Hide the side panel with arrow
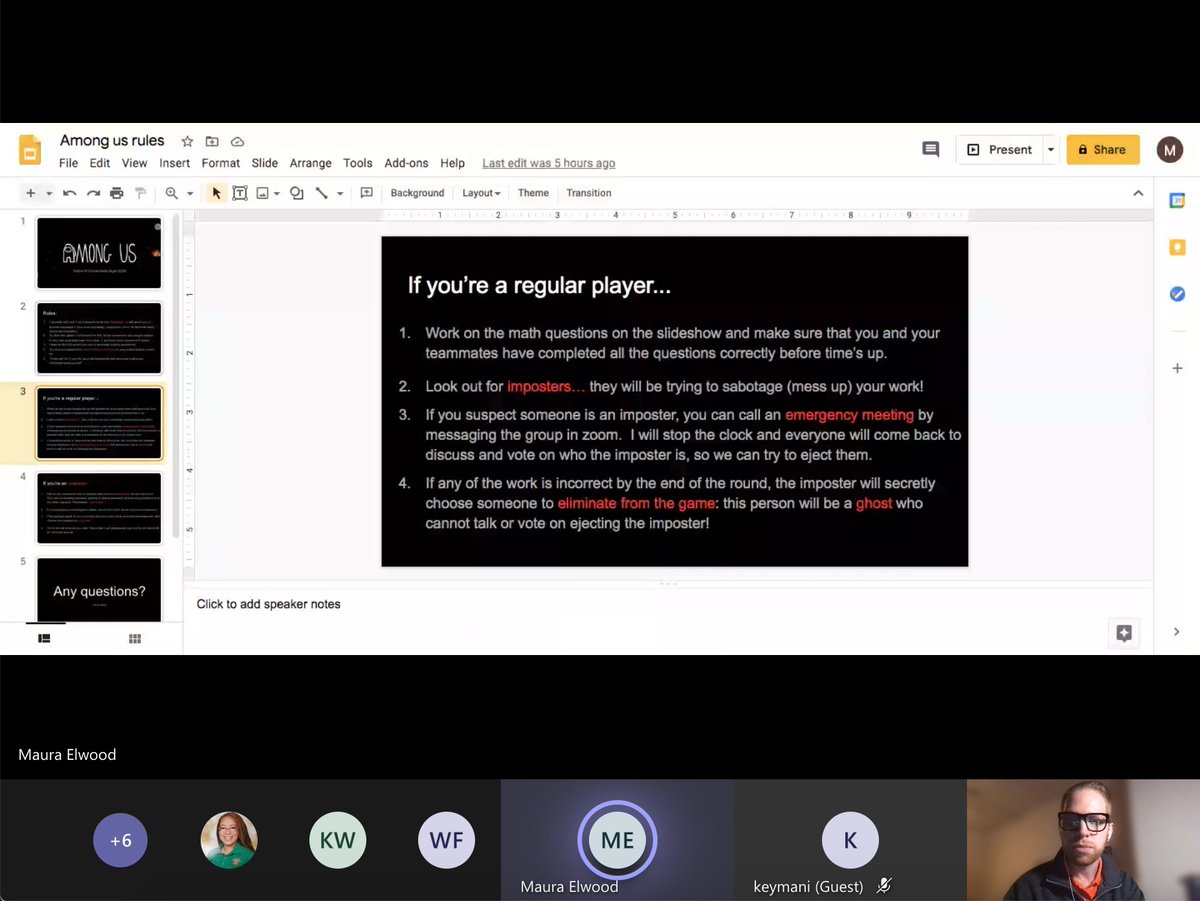The width and height of the screenshot is (1200, 901). (x=1177, y=632)
